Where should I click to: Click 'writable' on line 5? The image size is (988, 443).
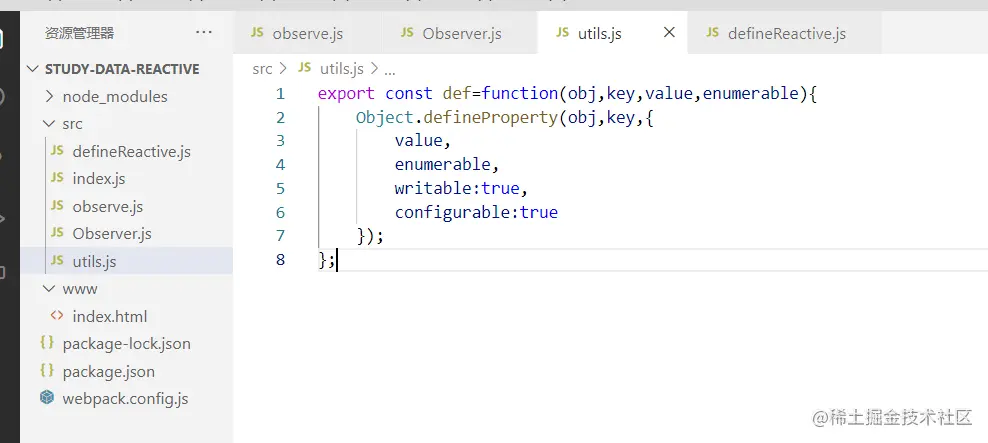point(433,188)
